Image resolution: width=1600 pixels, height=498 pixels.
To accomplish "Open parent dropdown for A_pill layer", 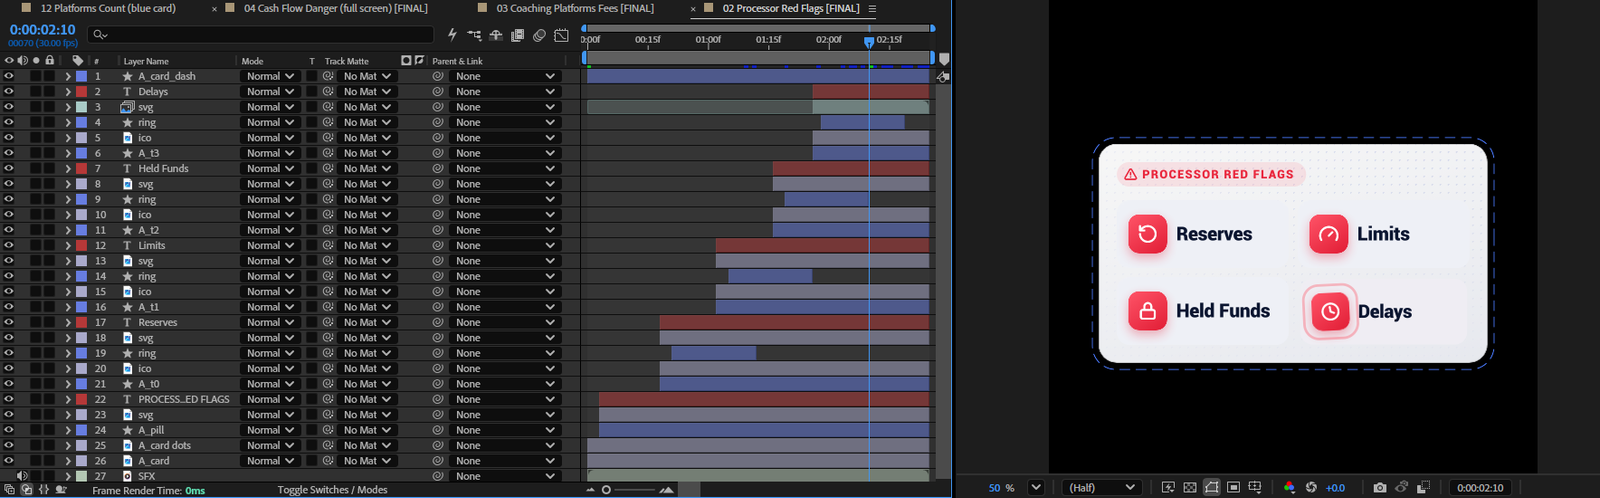I will click(503, 430).
